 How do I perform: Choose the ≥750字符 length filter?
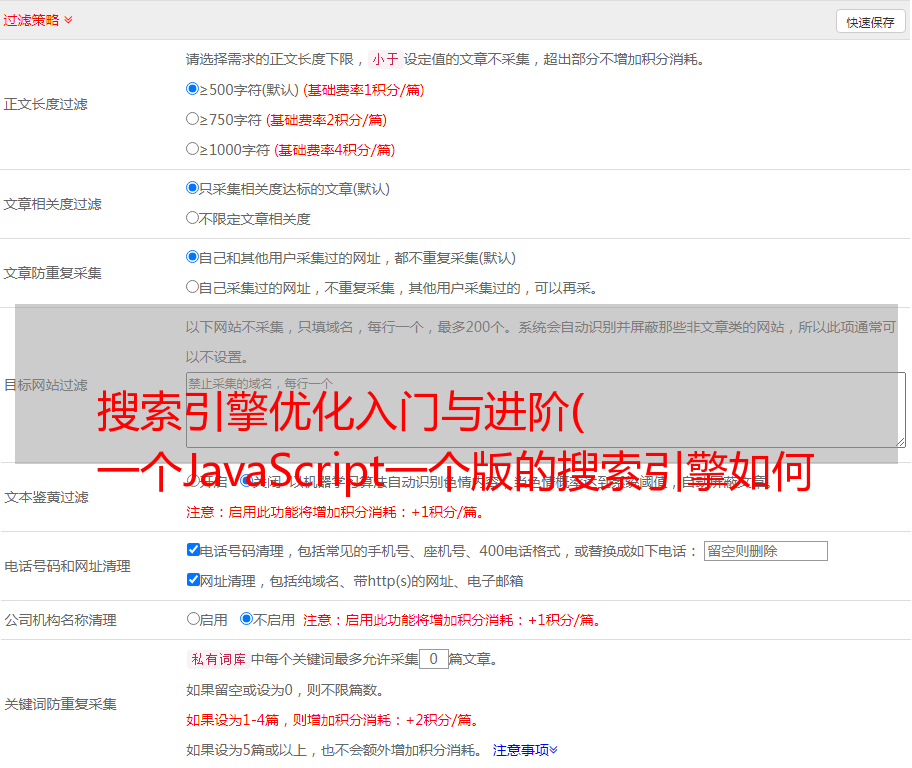click(x=193, y=119)
